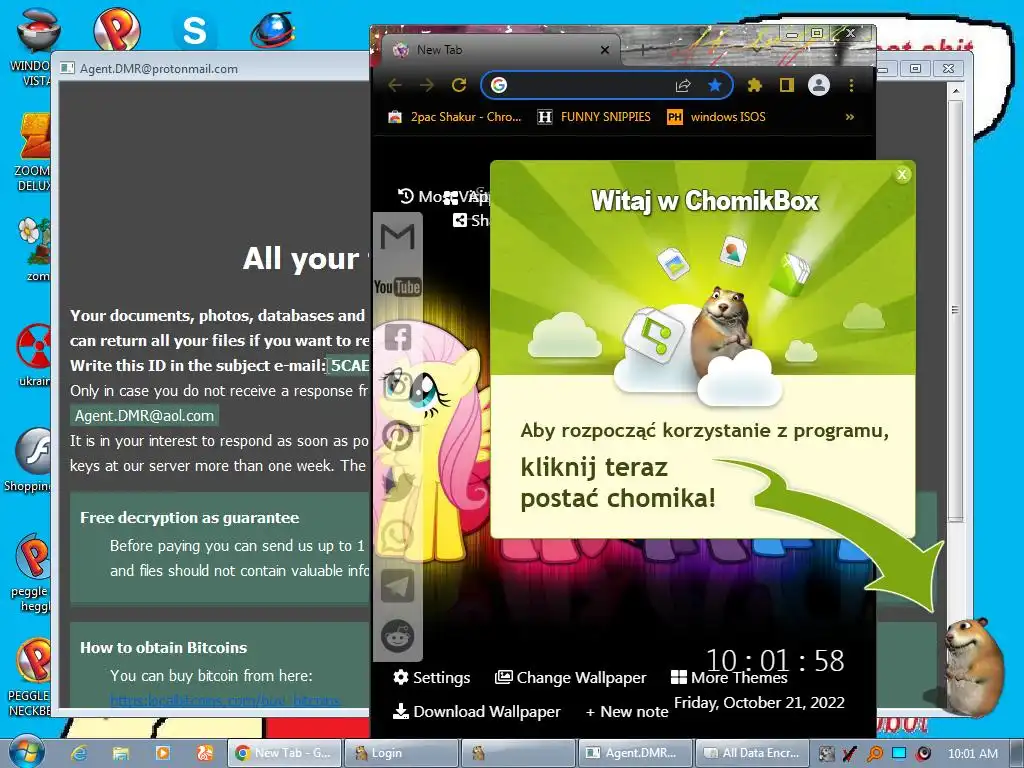Share this page icon in address bar
This screenshot has width=1024, height=768.
pyautogui.click(x=683, y=85)
